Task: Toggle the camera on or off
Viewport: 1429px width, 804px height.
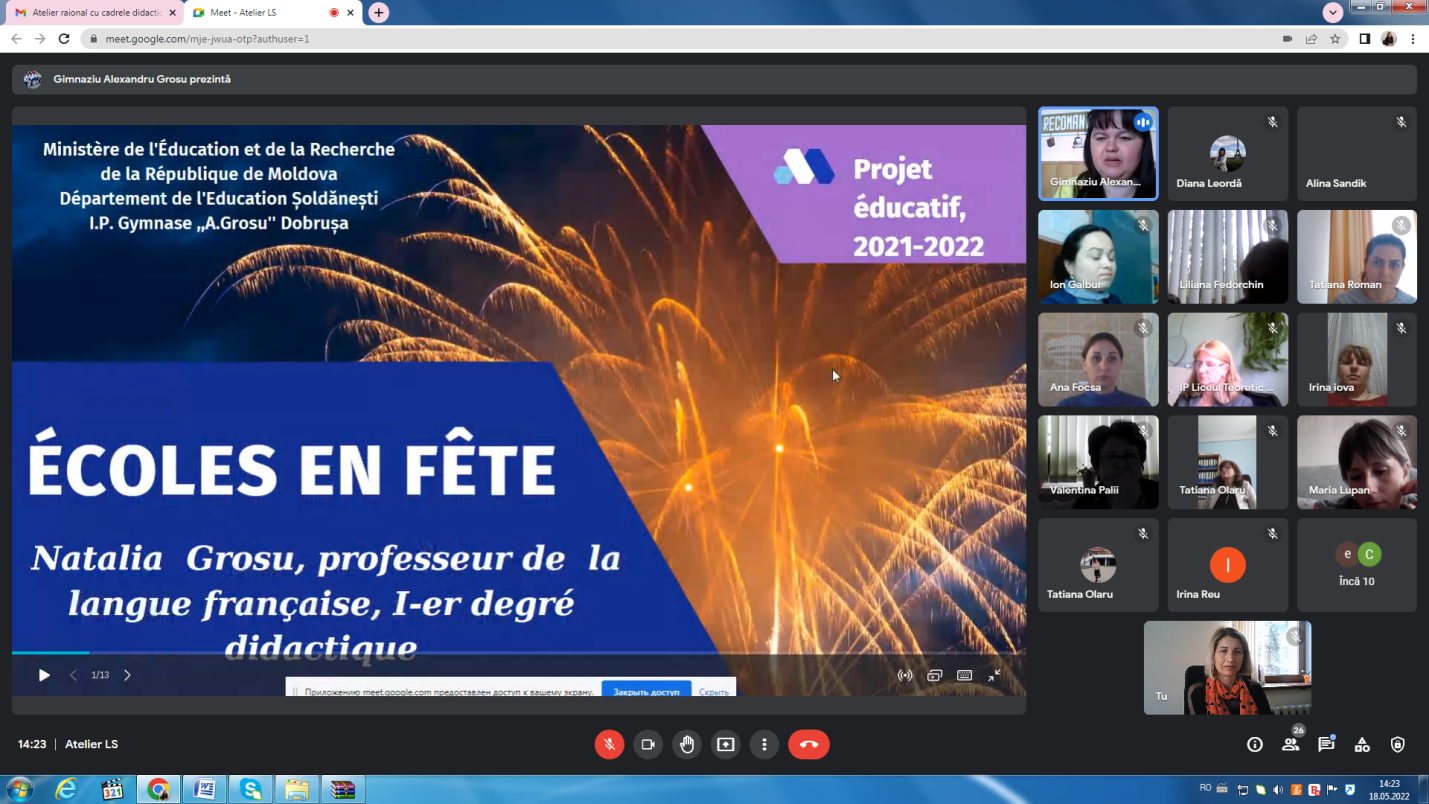Action: 648,744
